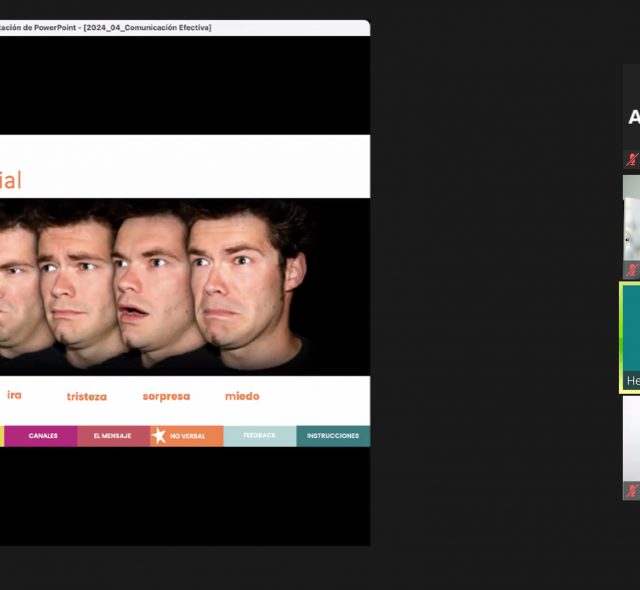Open the CANALES section tab on slide
The width and height of the screenshot is (640, 590).
click(43, 436)
